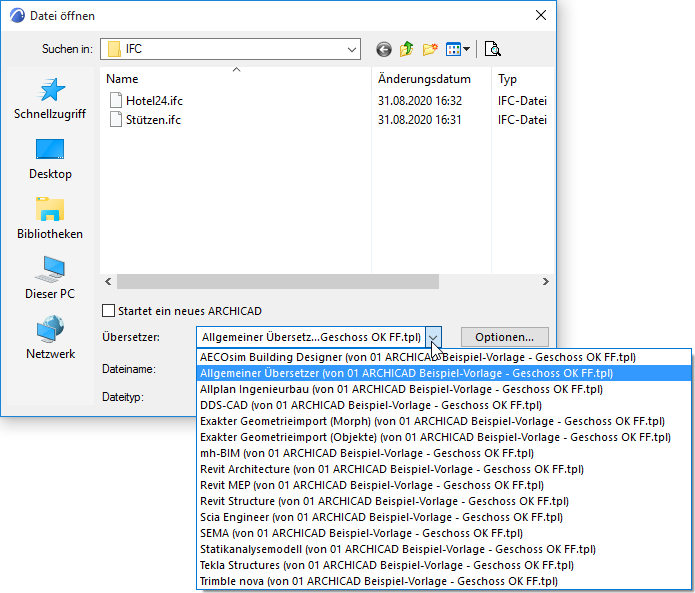Pick mh-BIM translator from list
Image resolution: width=695 pixels, height=593 pixels.
coord(444,453)
